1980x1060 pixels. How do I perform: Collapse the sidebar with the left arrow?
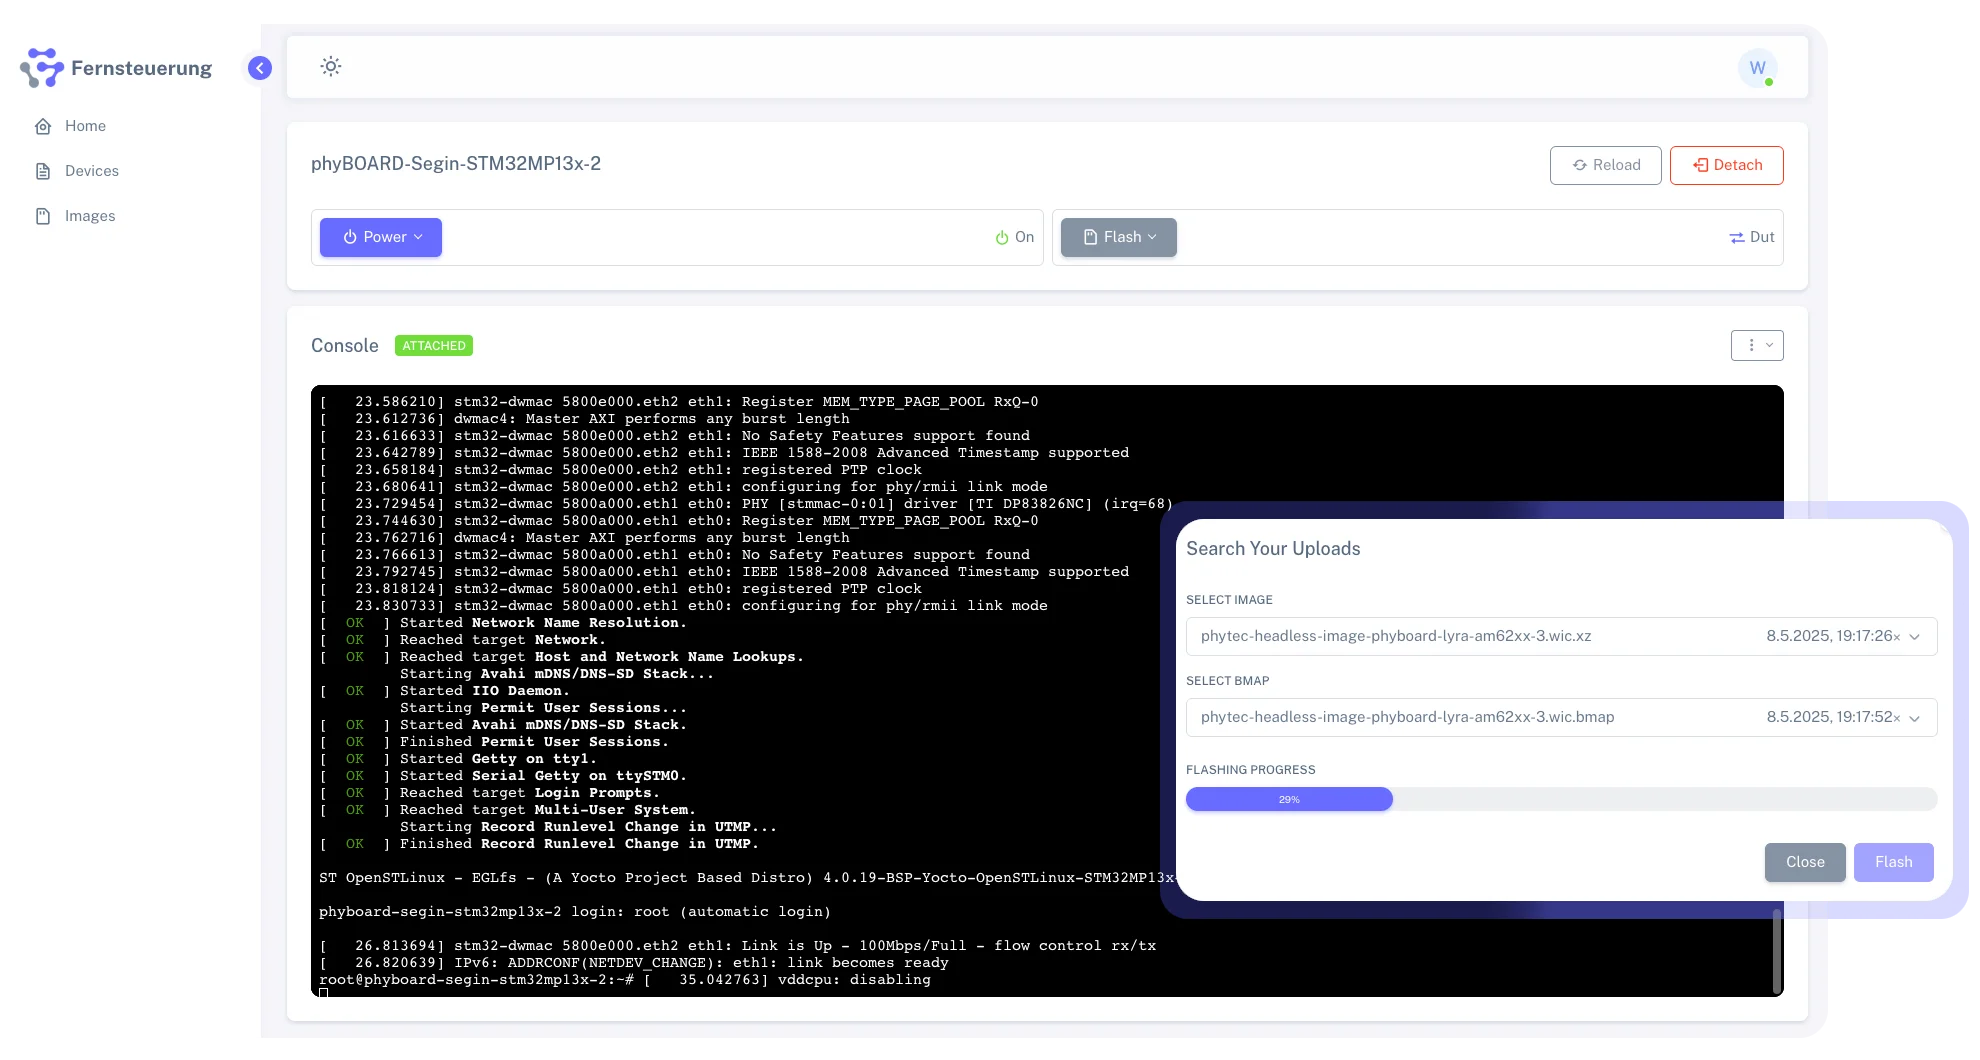(259, 67)
